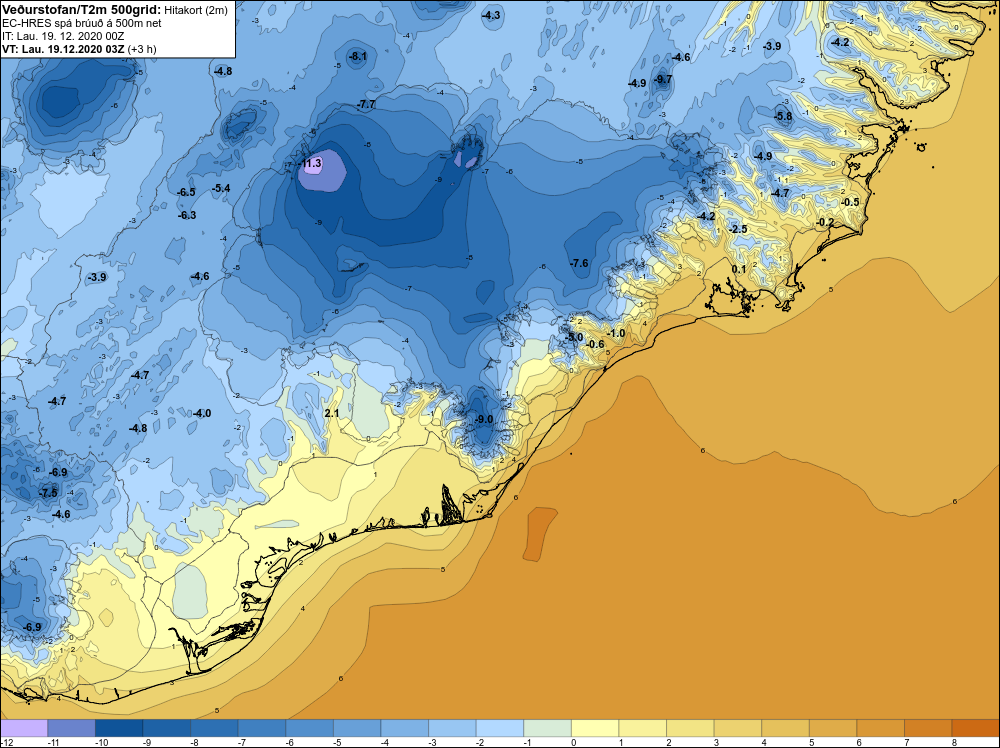
Task: Click the -8.1 temperature label
Action: click(358, 57)
